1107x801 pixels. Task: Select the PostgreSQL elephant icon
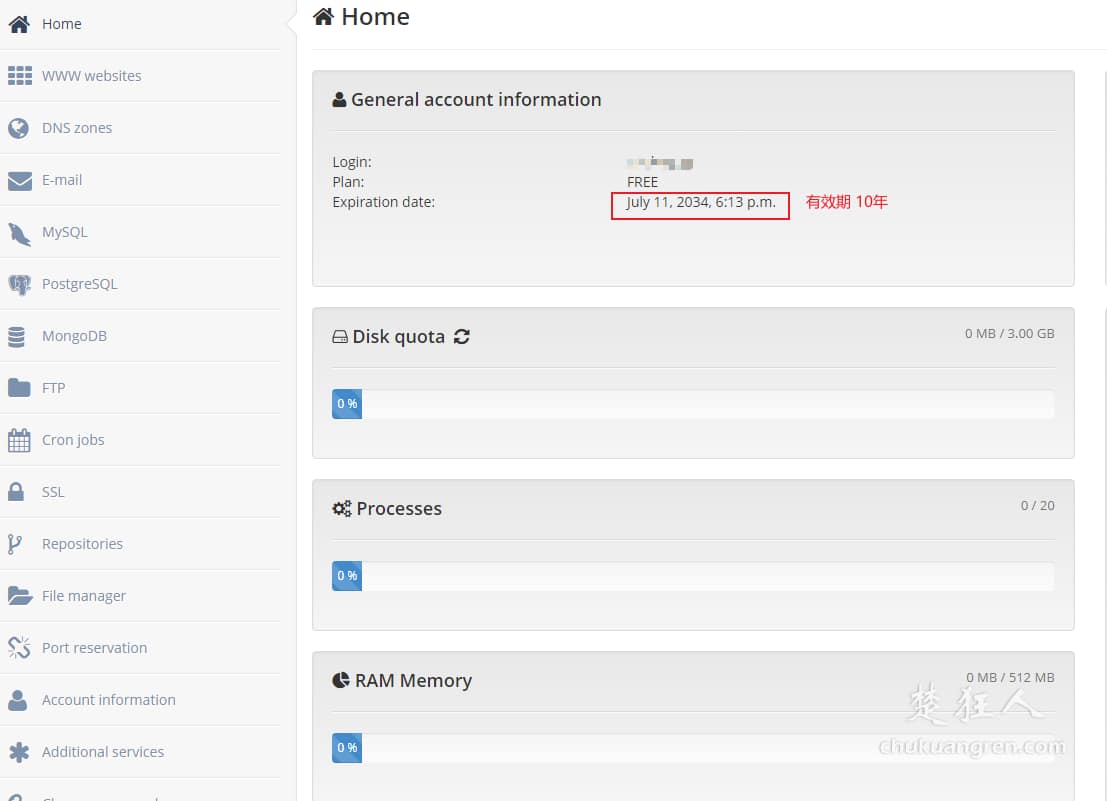pyautogui.click(x=20, y=284)
